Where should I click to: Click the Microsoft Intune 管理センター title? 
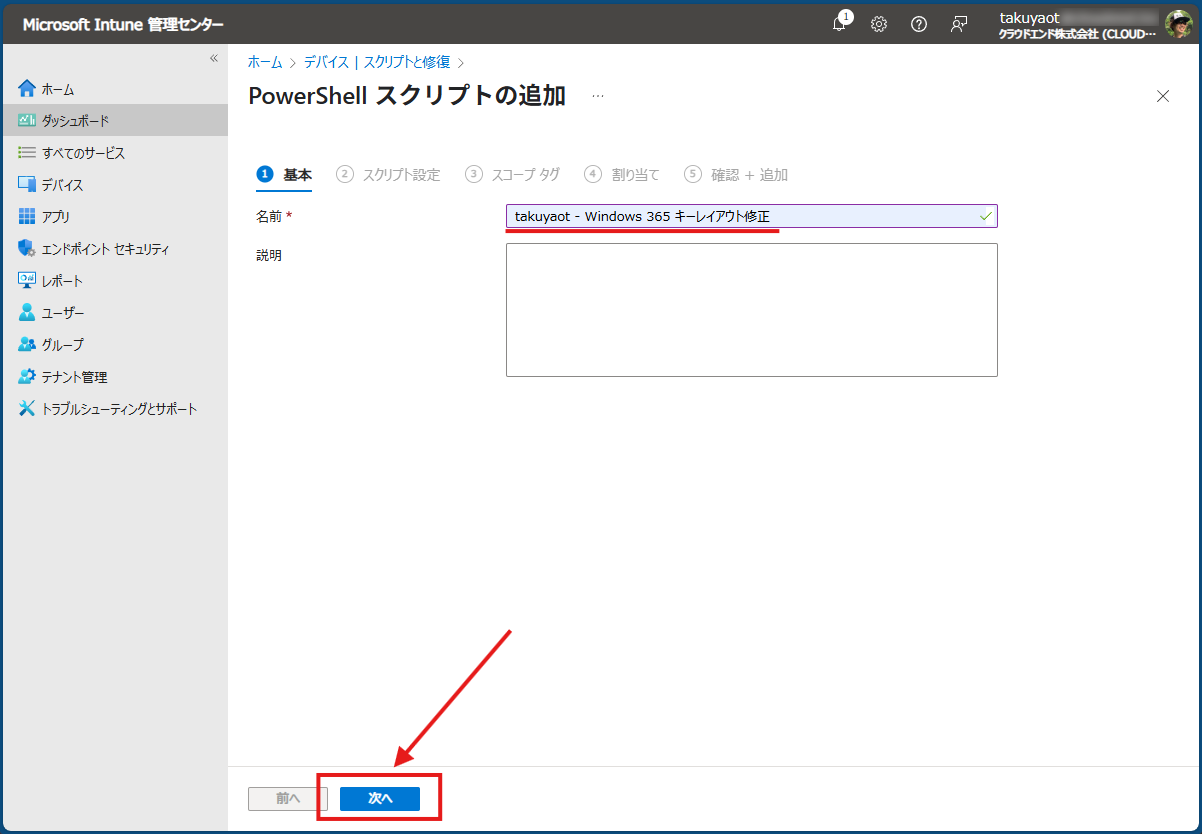[x=122, y=24]
